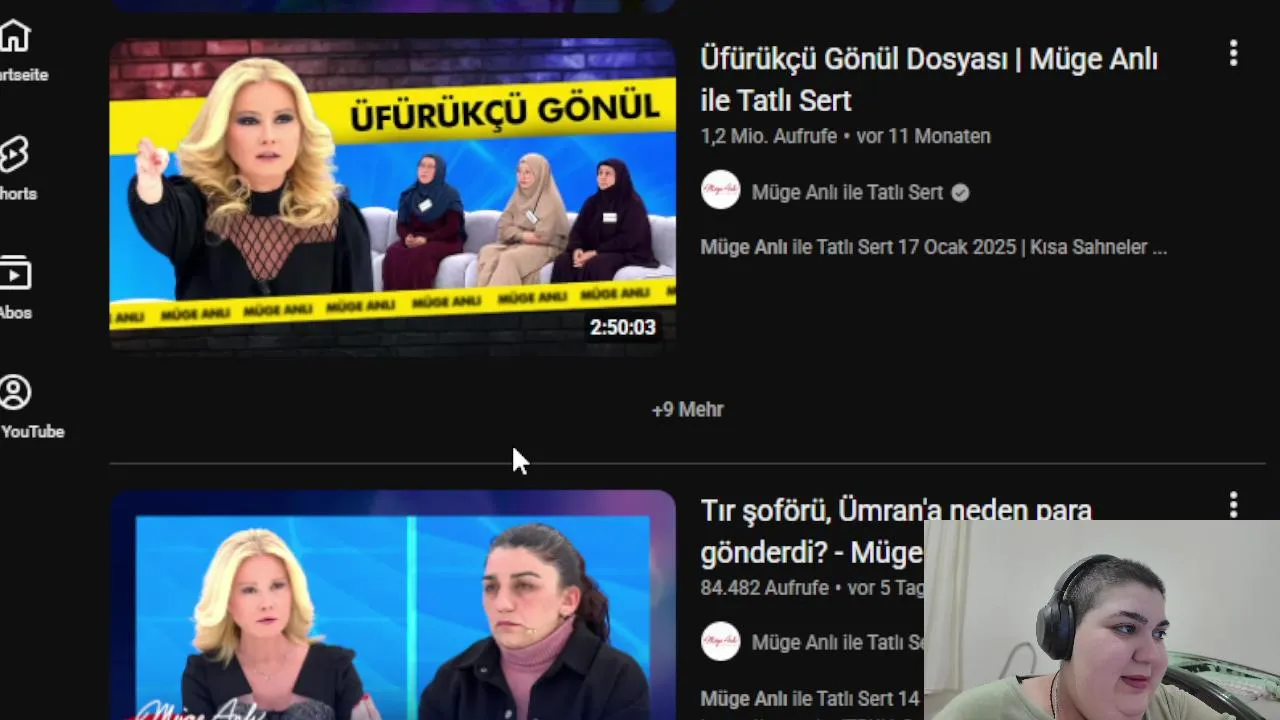This screenshot has height=720, width=1280.
Task: Open the three-dot menu for the Üfürükçü Gönül video
Action: point(1233,53)
